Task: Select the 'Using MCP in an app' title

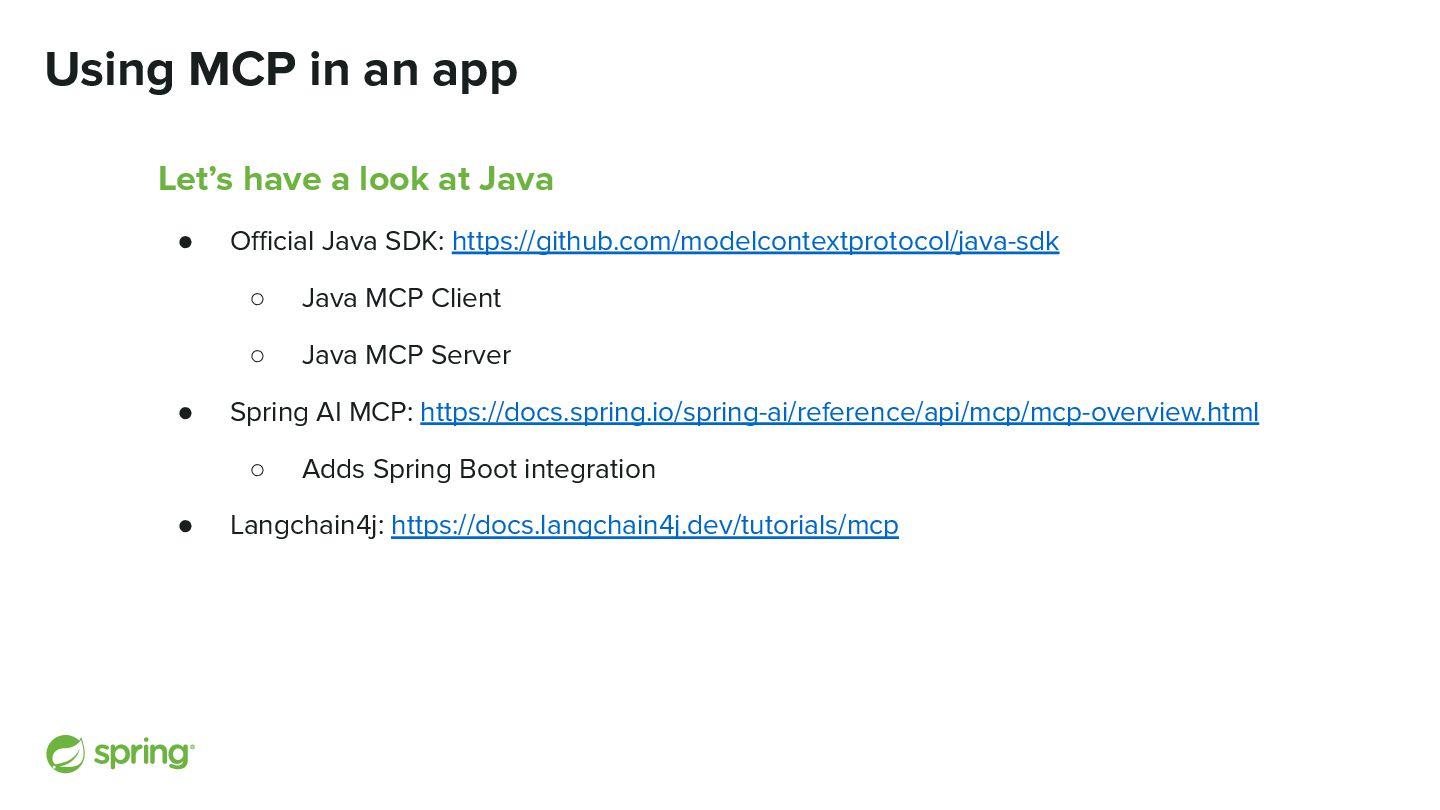Action: [x=281, y=69]
